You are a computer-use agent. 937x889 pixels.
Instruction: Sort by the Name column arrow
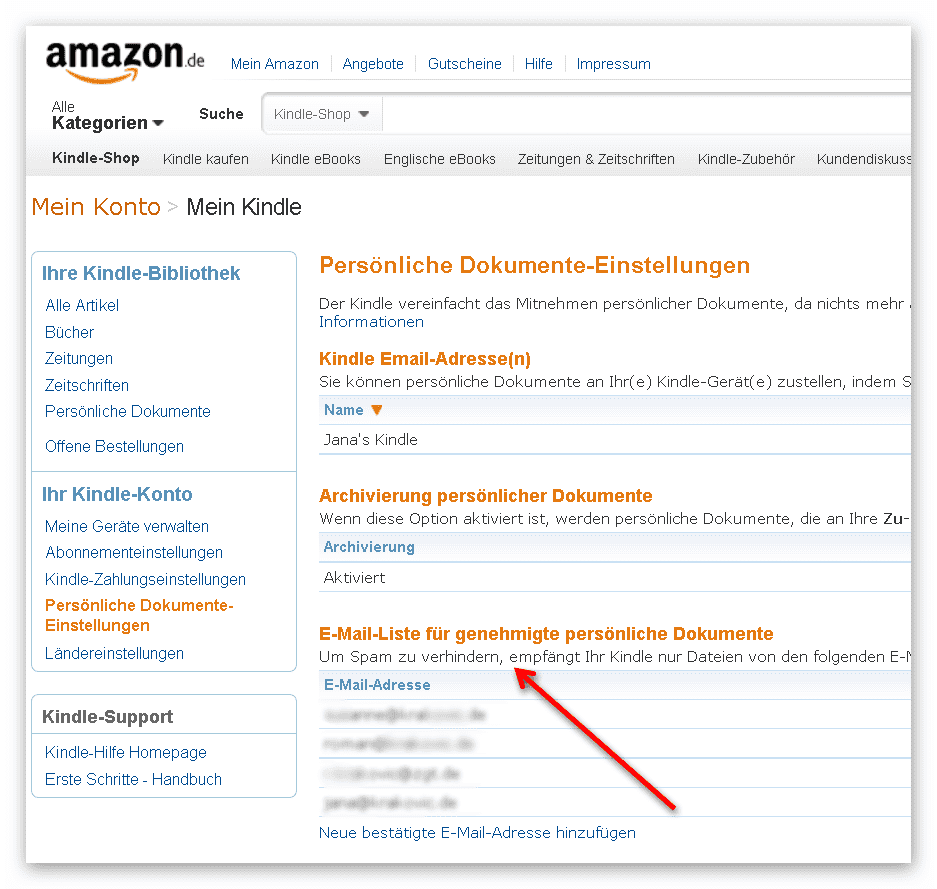click(376, 410)
